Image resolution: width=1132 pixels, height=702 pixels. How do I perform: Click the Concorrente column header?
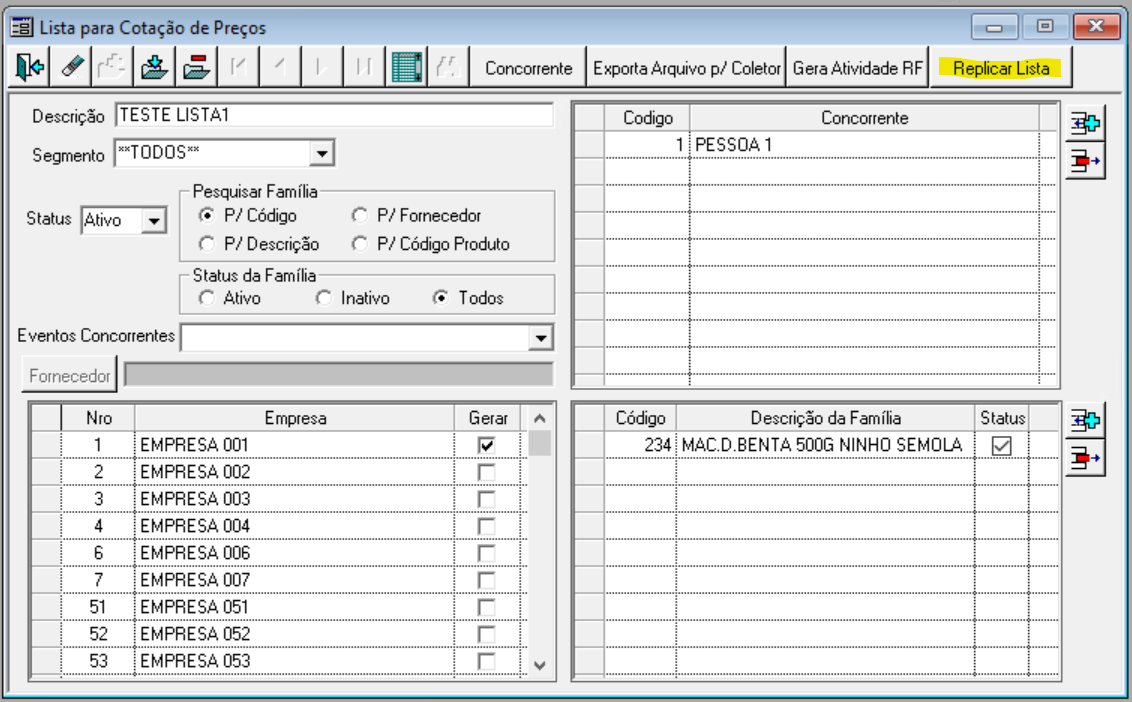click(864, 118)
